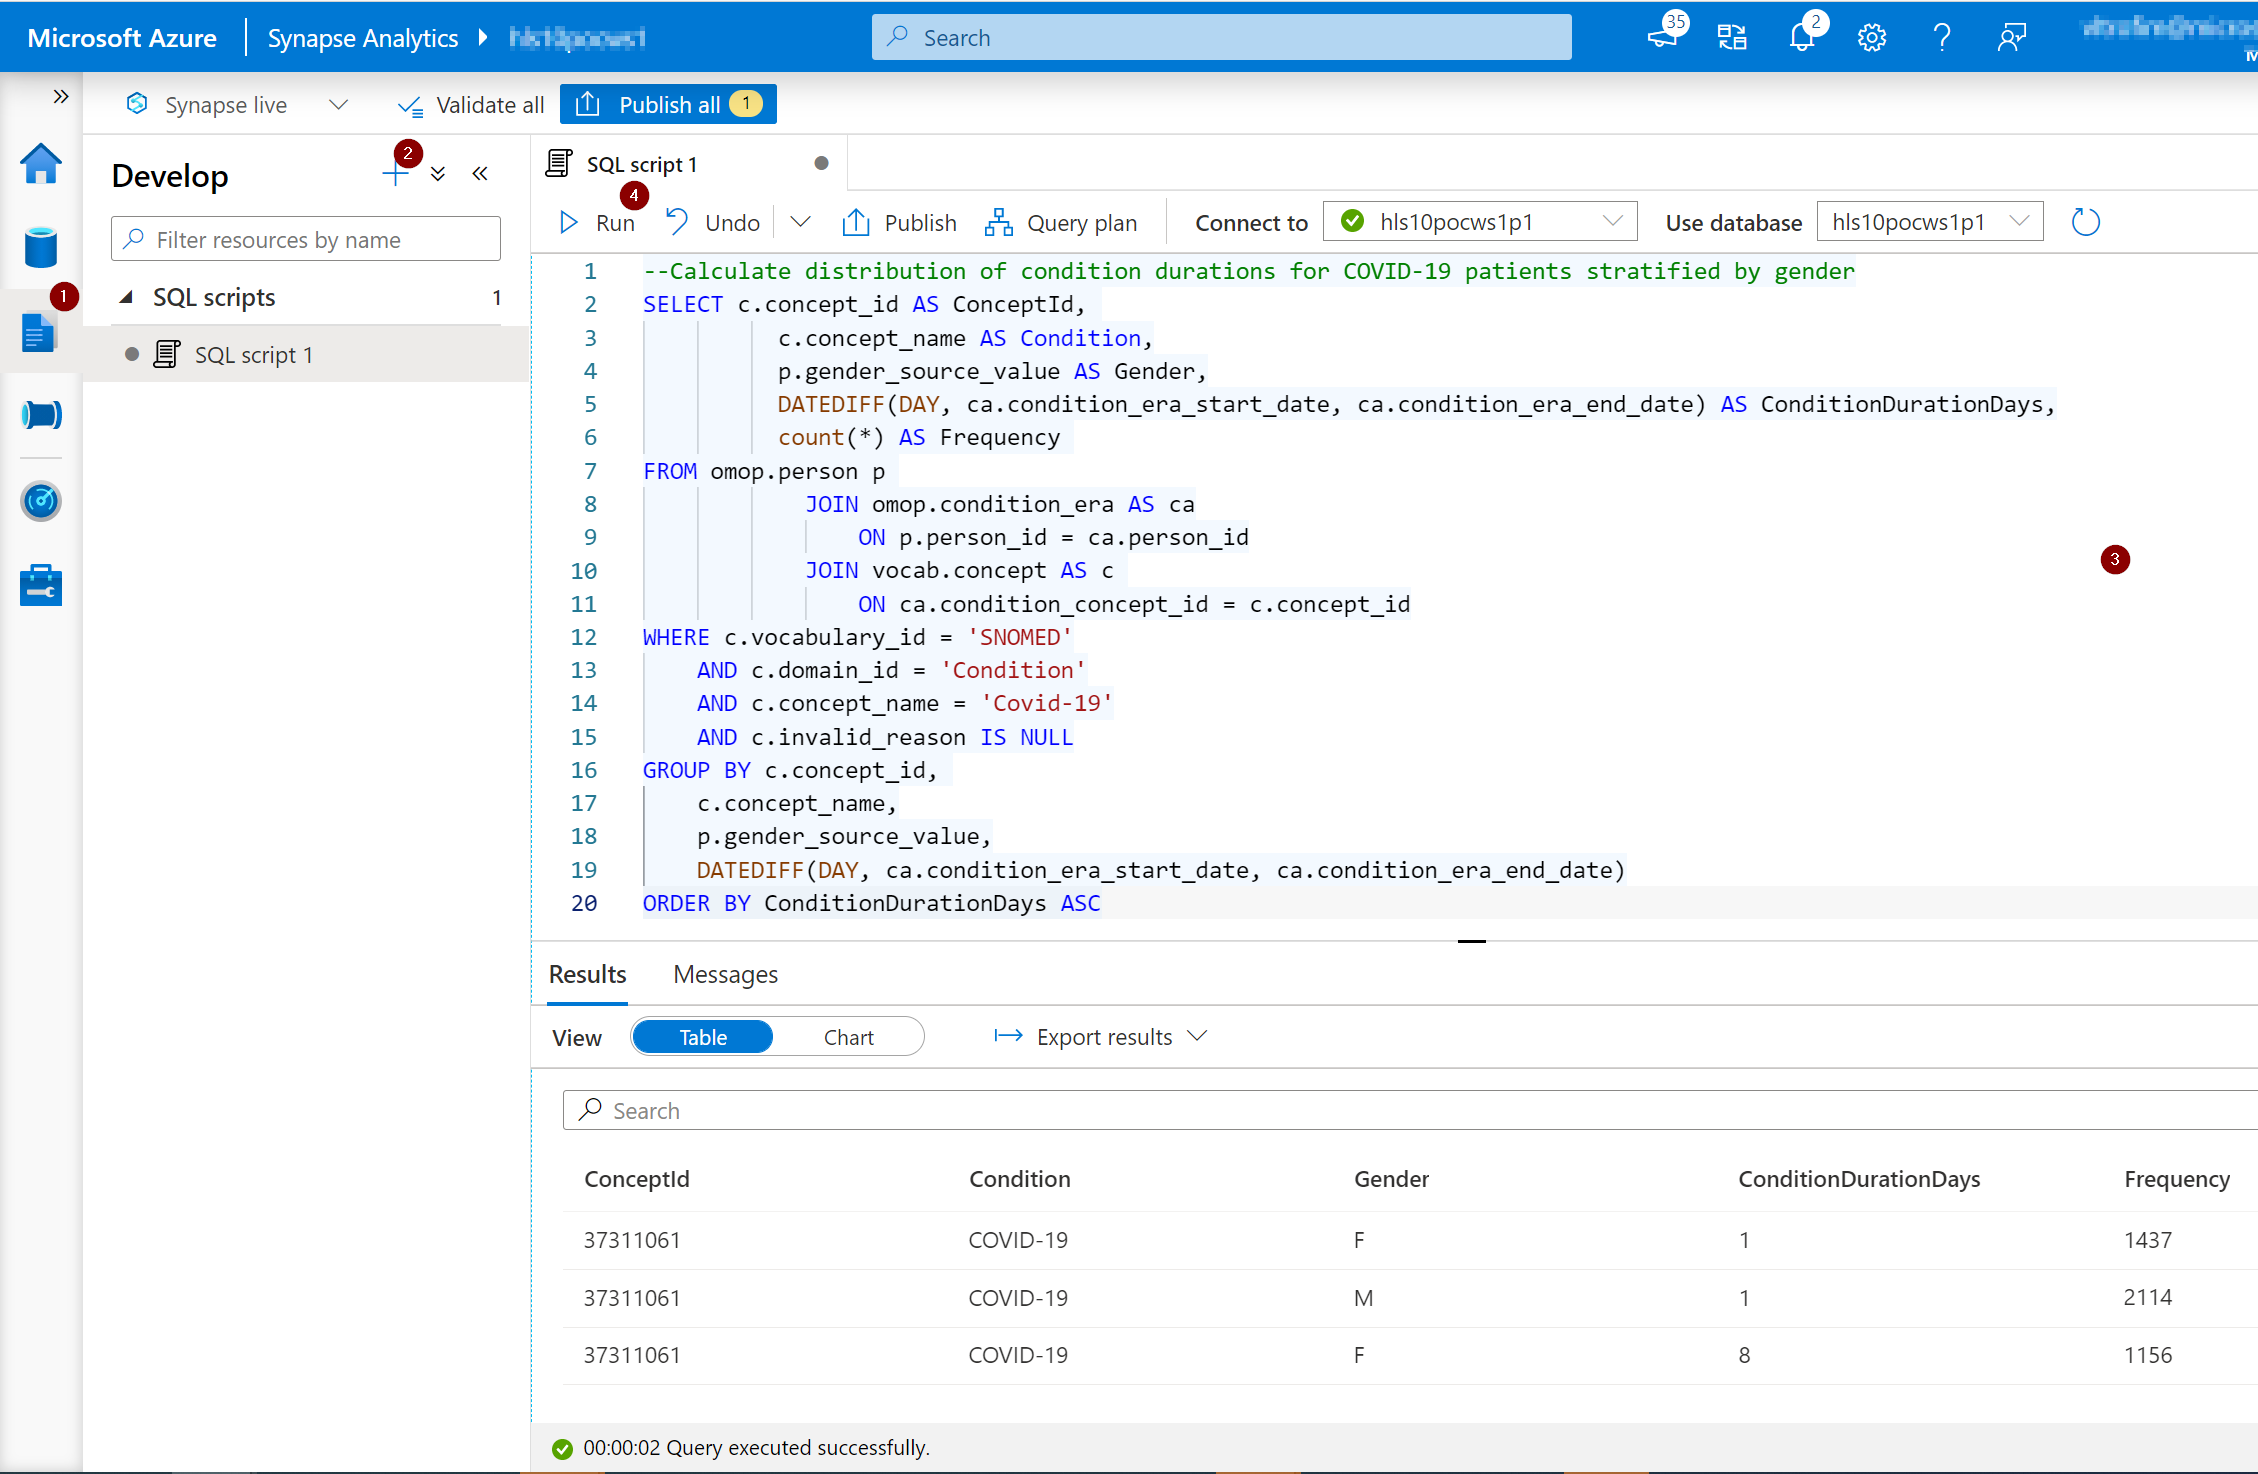Collapse the SQL scripts tree group
Screen dimensions: 2258x1474
pos(127,298)
